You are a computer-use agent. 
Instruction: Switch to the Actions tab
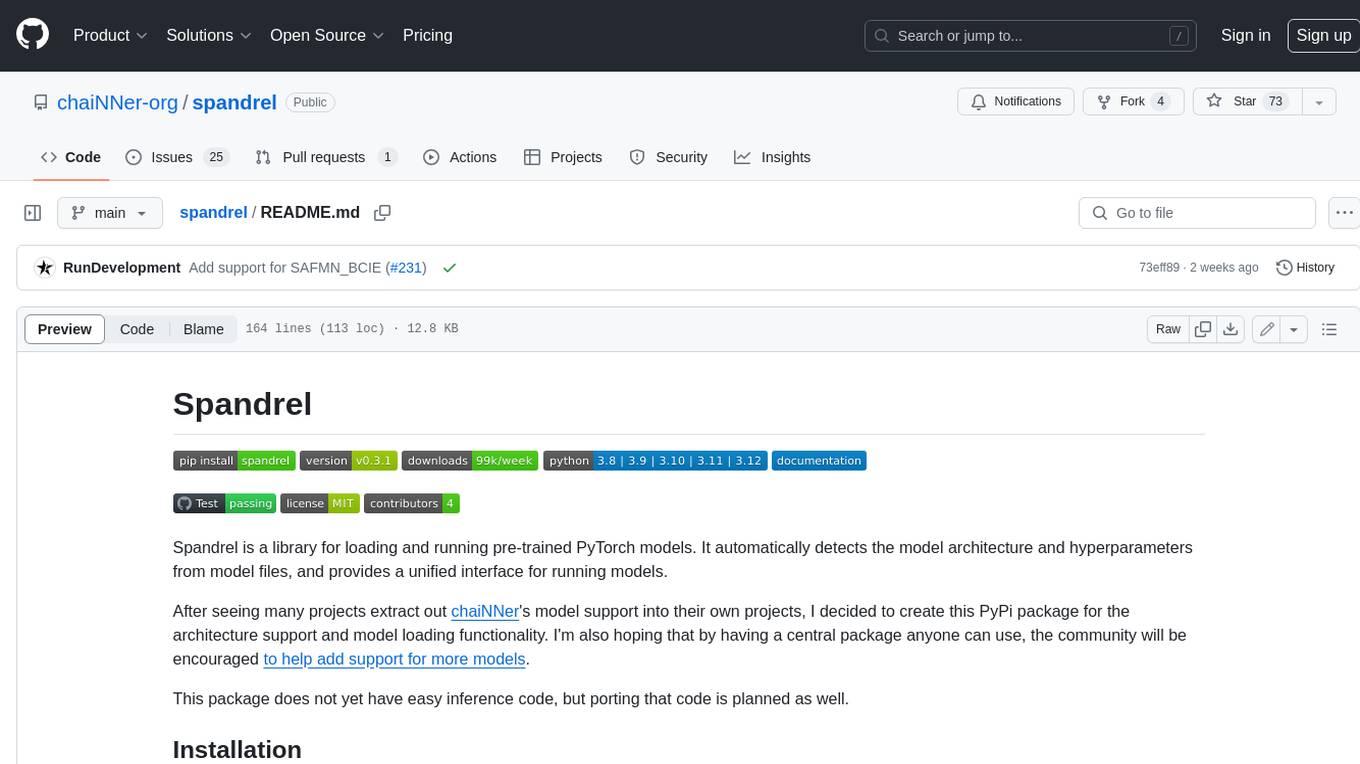point(459,157)
